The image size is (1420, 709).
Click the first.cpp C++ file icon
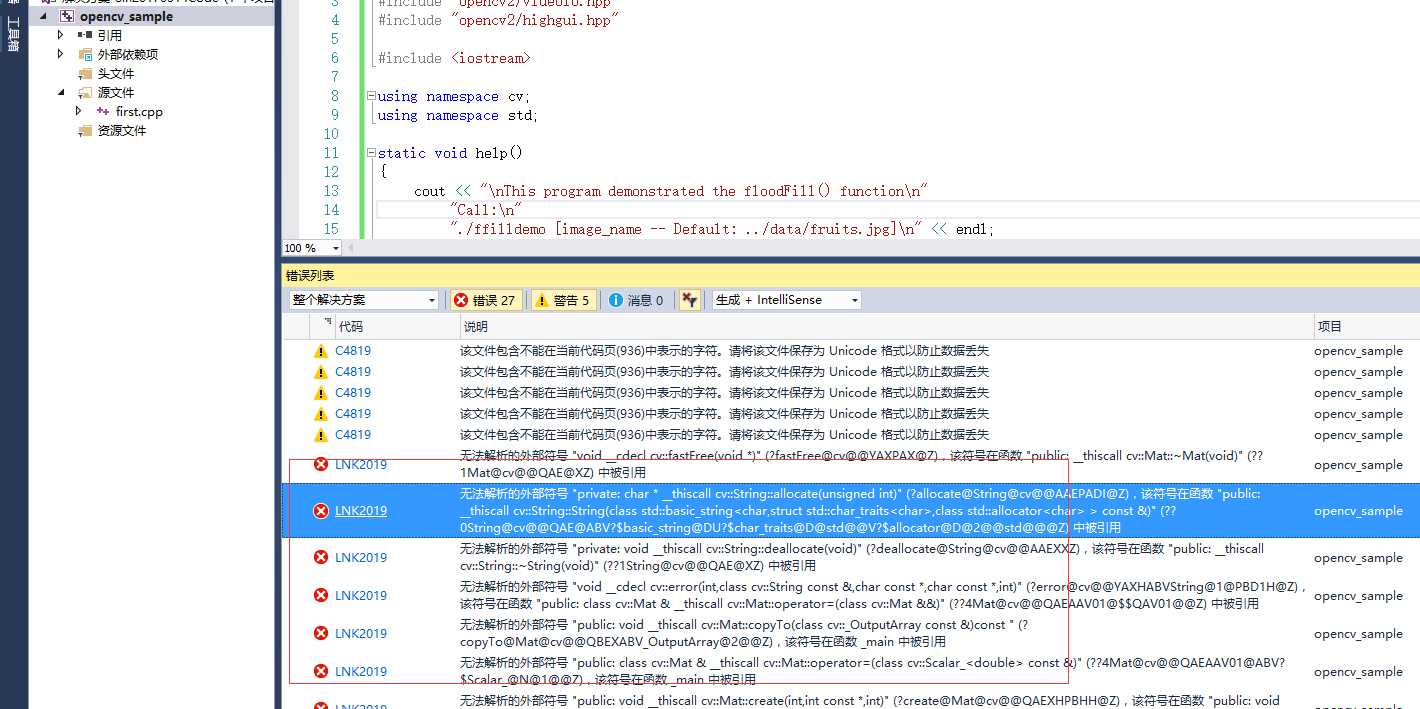(x=103, y=111)
